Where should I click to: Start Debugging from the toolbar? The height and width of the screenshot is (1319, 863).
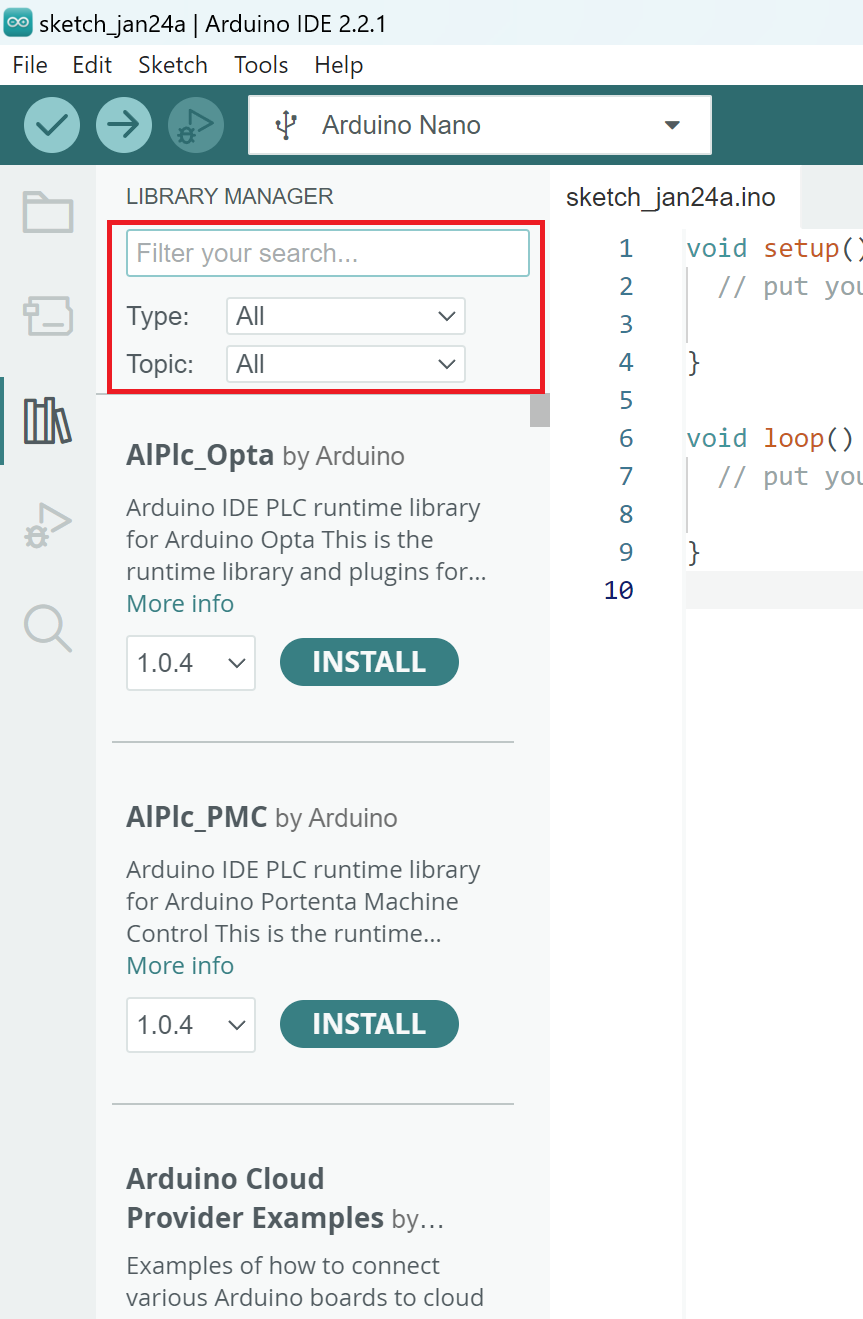pos(196,125)
